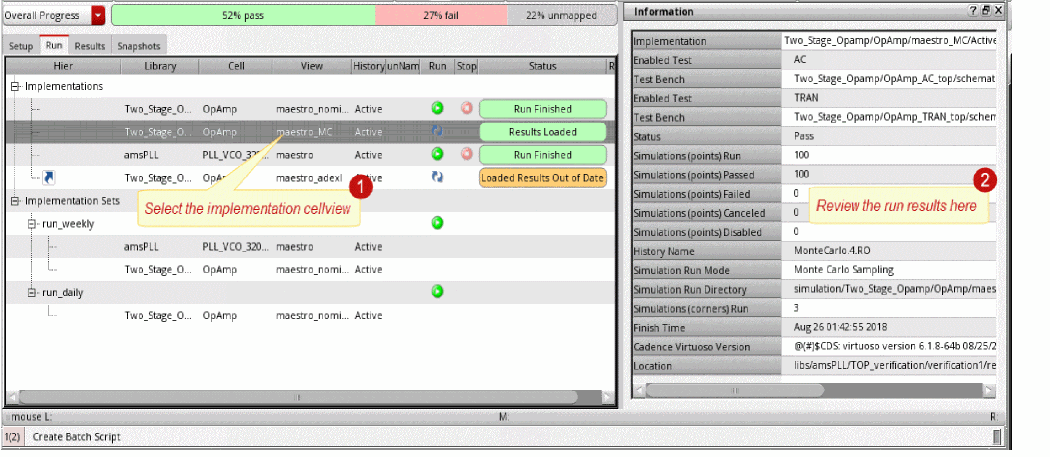Collapse the Implementations tree node
The height and width of the screenshot is (457, 1050).
click(15, 86)
